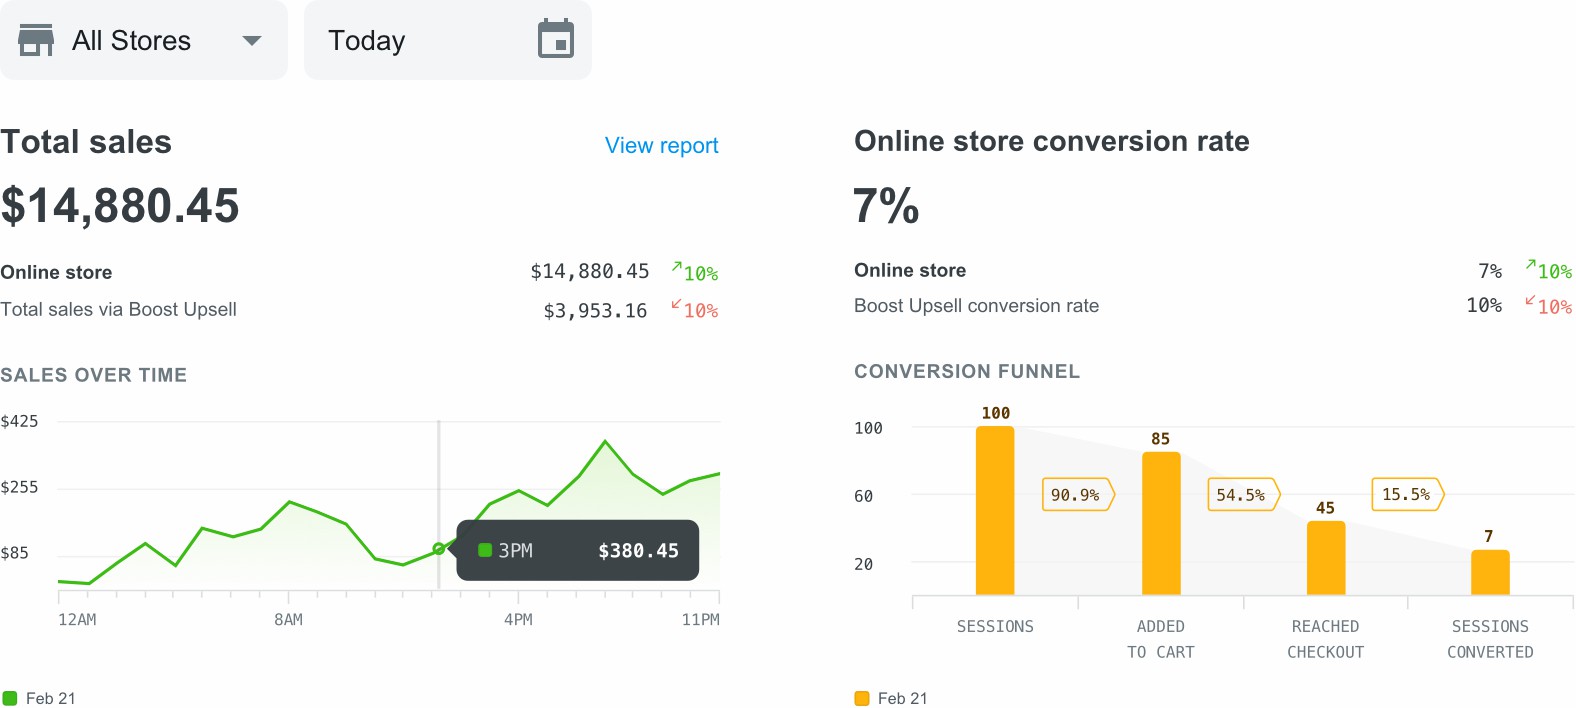Screen dimensions: 1576x708
Task: Click the green up arrow next to 7%
Action: click(x=1530, y=266)
